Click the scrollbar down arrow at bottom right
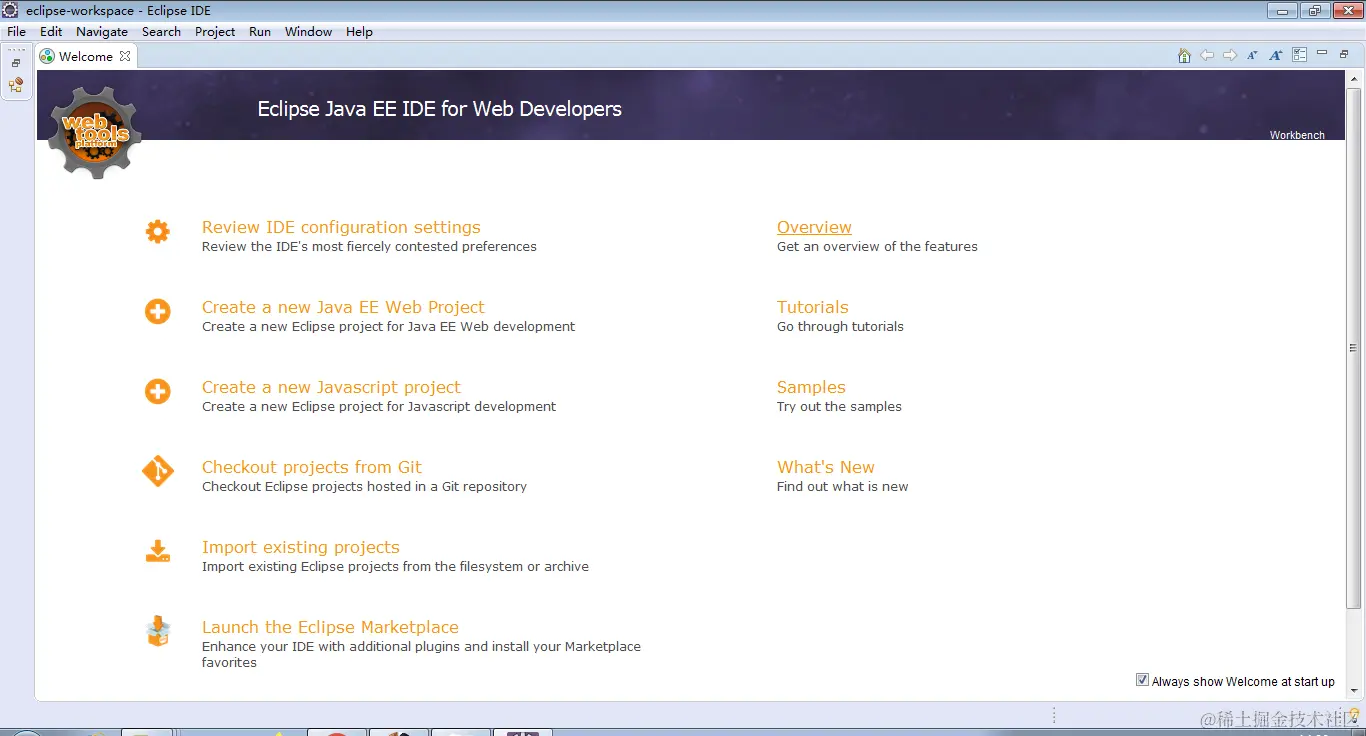Screen dimensions: 1366x736 coord(1354,690)
